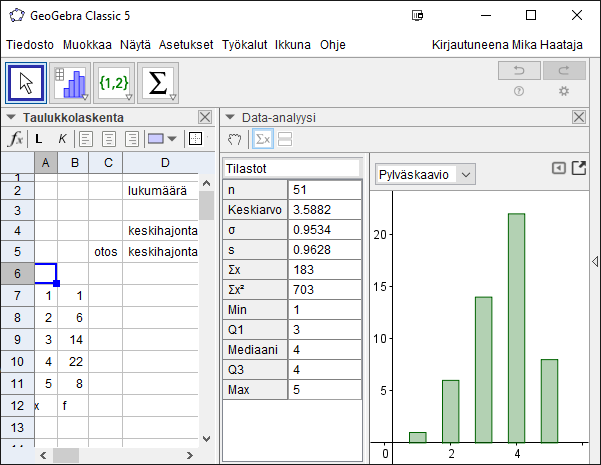Toggle the Σx show statistics button
The height and width of the screenshot is (465, 601).
(262, 139)
